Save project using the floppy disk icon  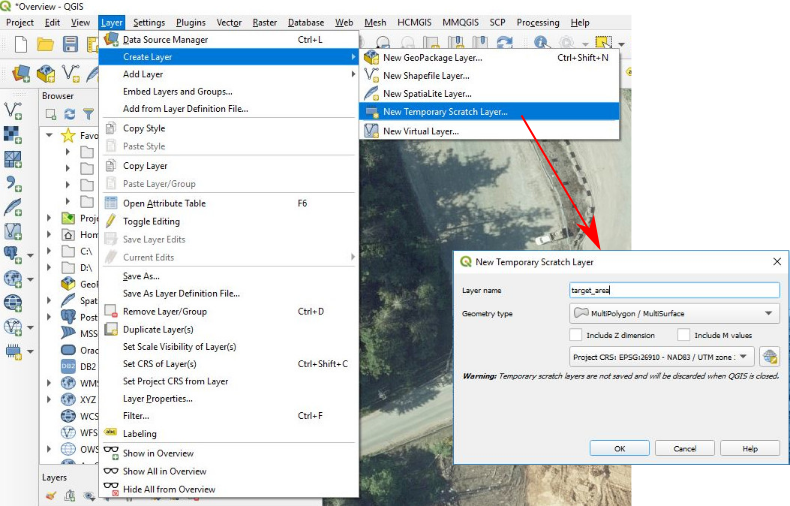coord(70,44)
